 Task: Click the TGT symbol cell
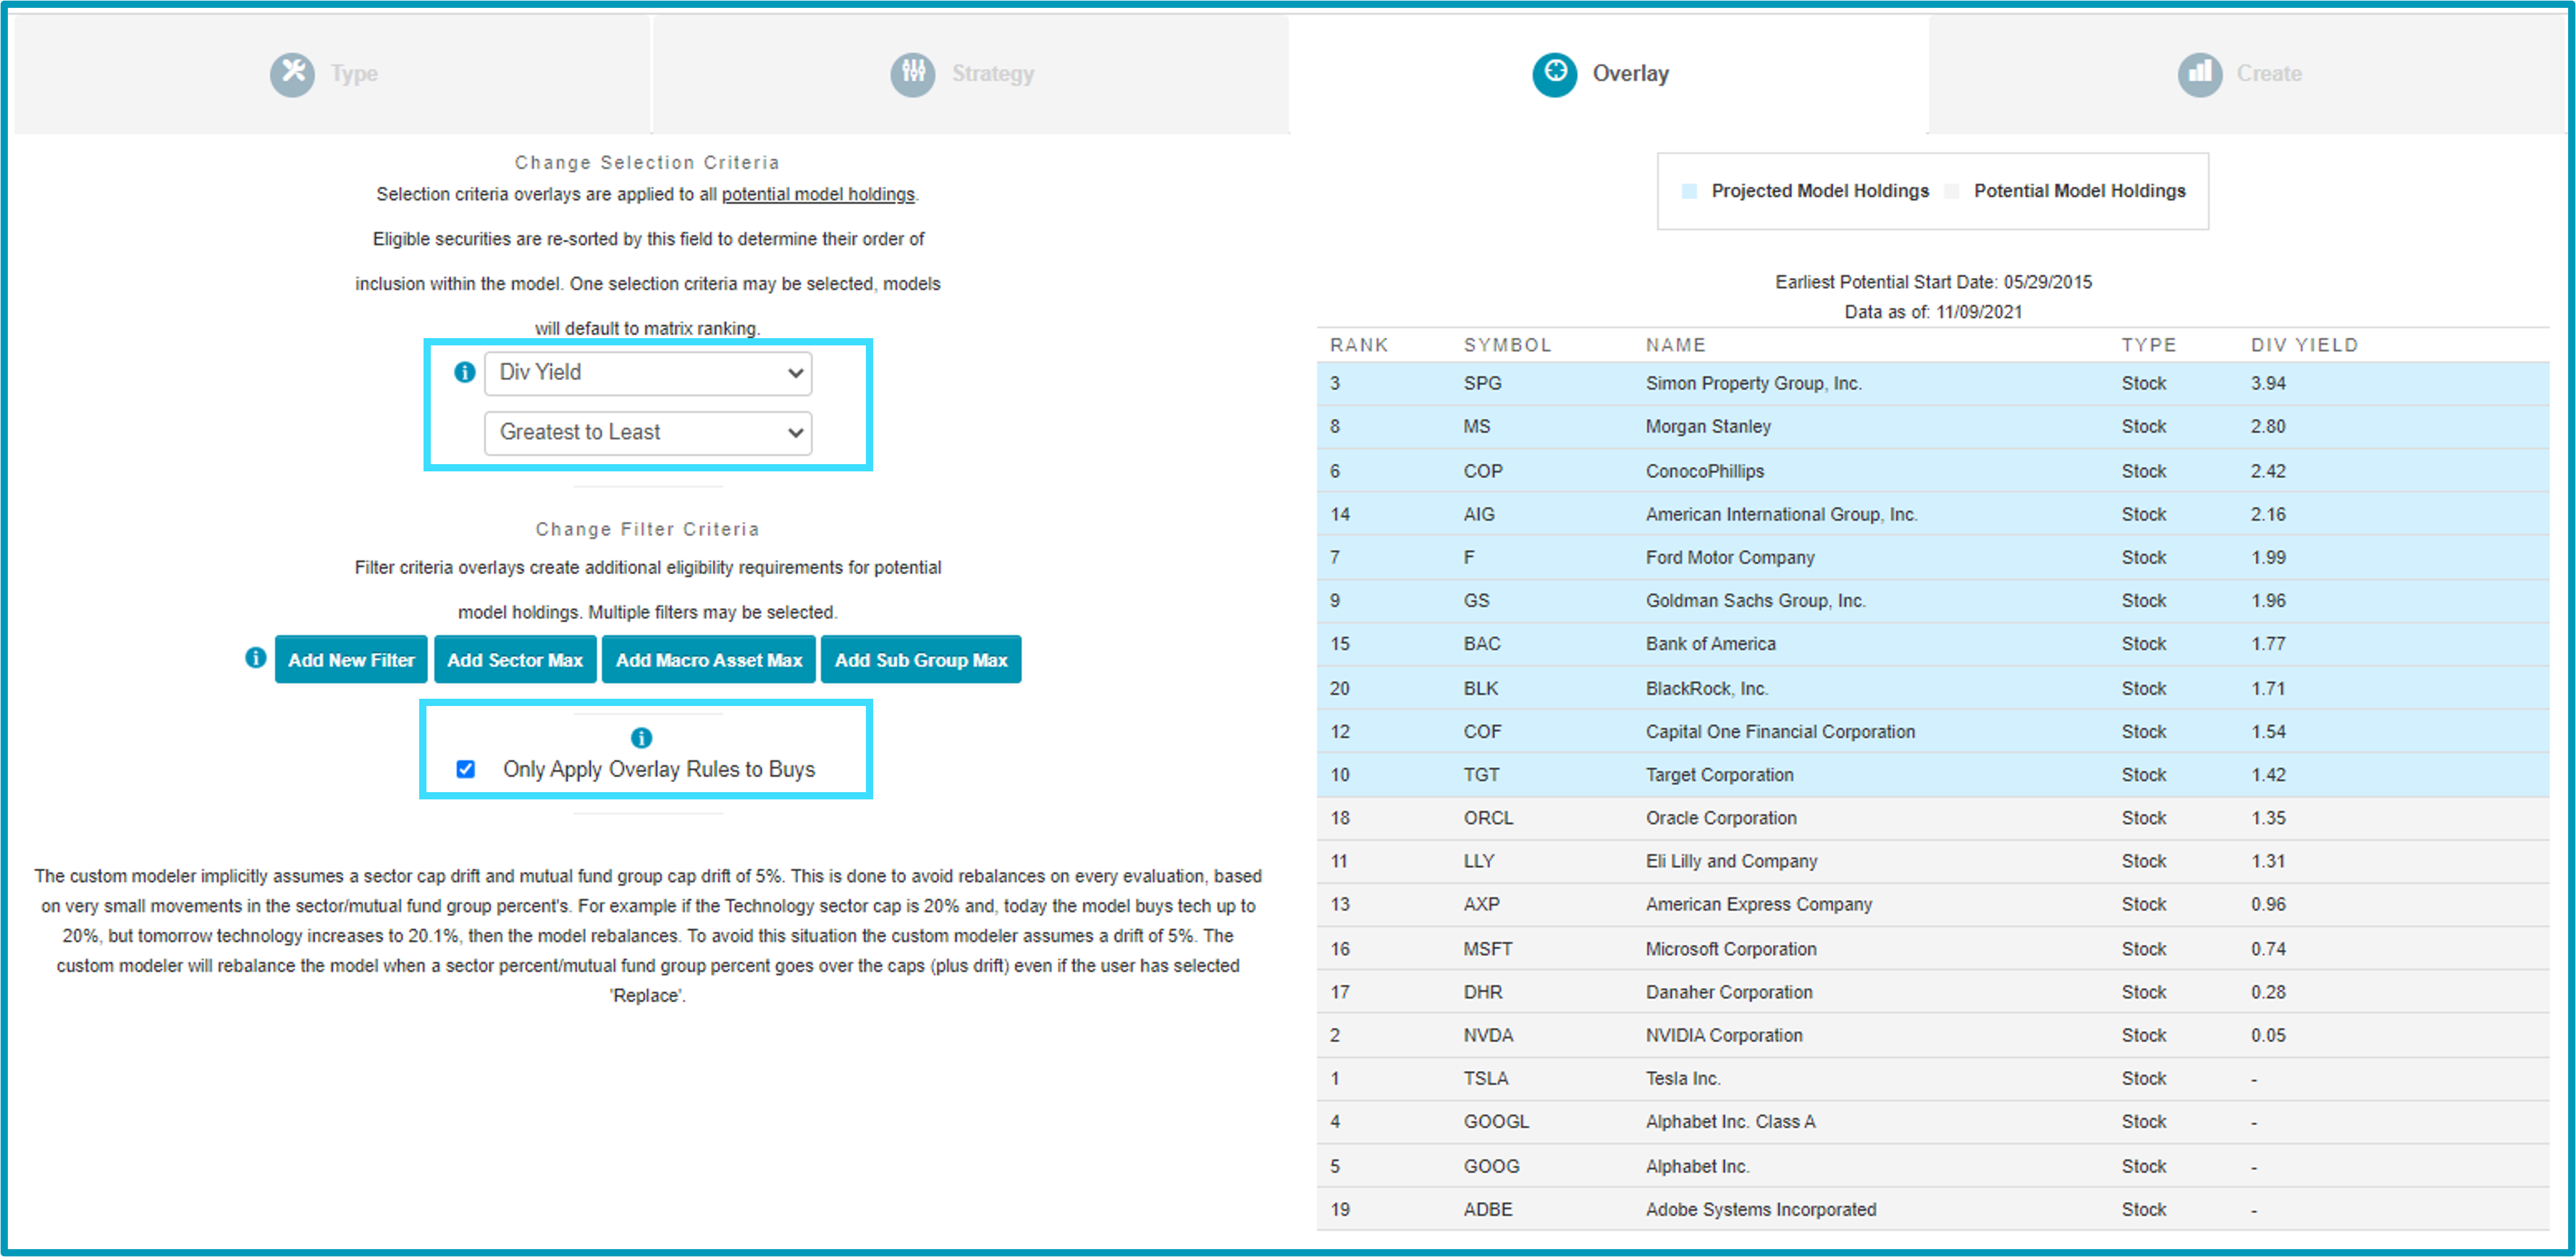tap(1481, 775)
